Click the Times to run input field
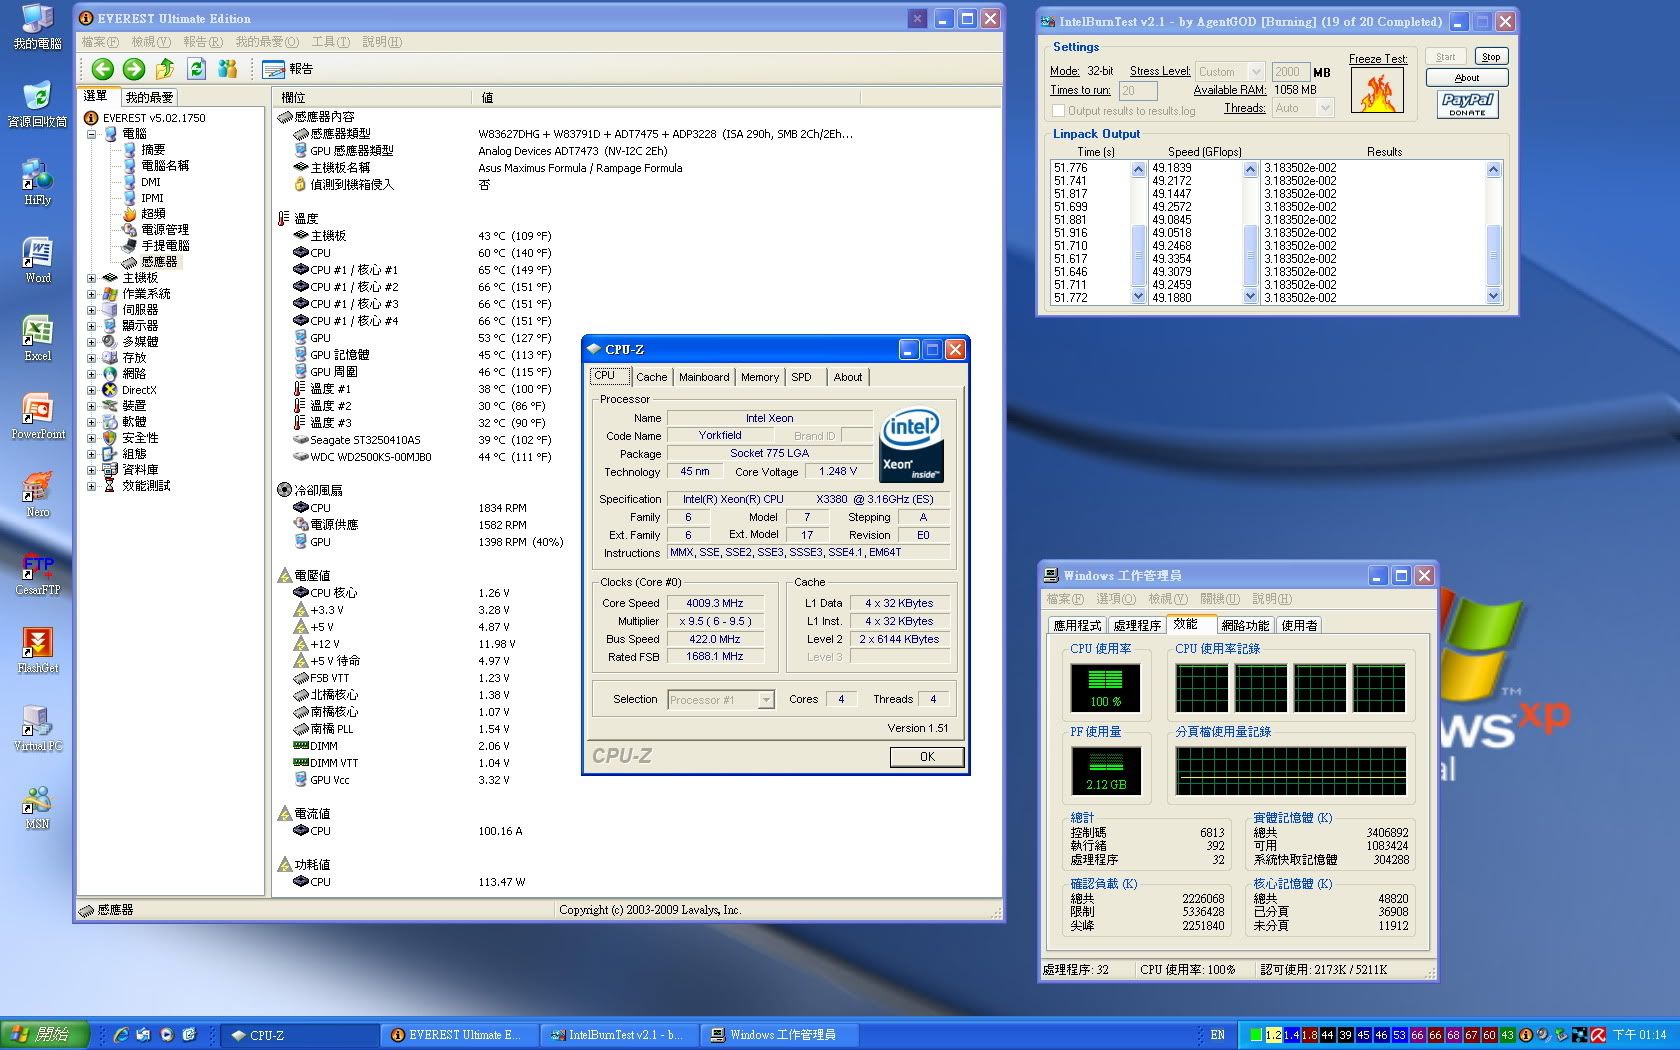The image size is (1680, 1050). click(1140, 90)
